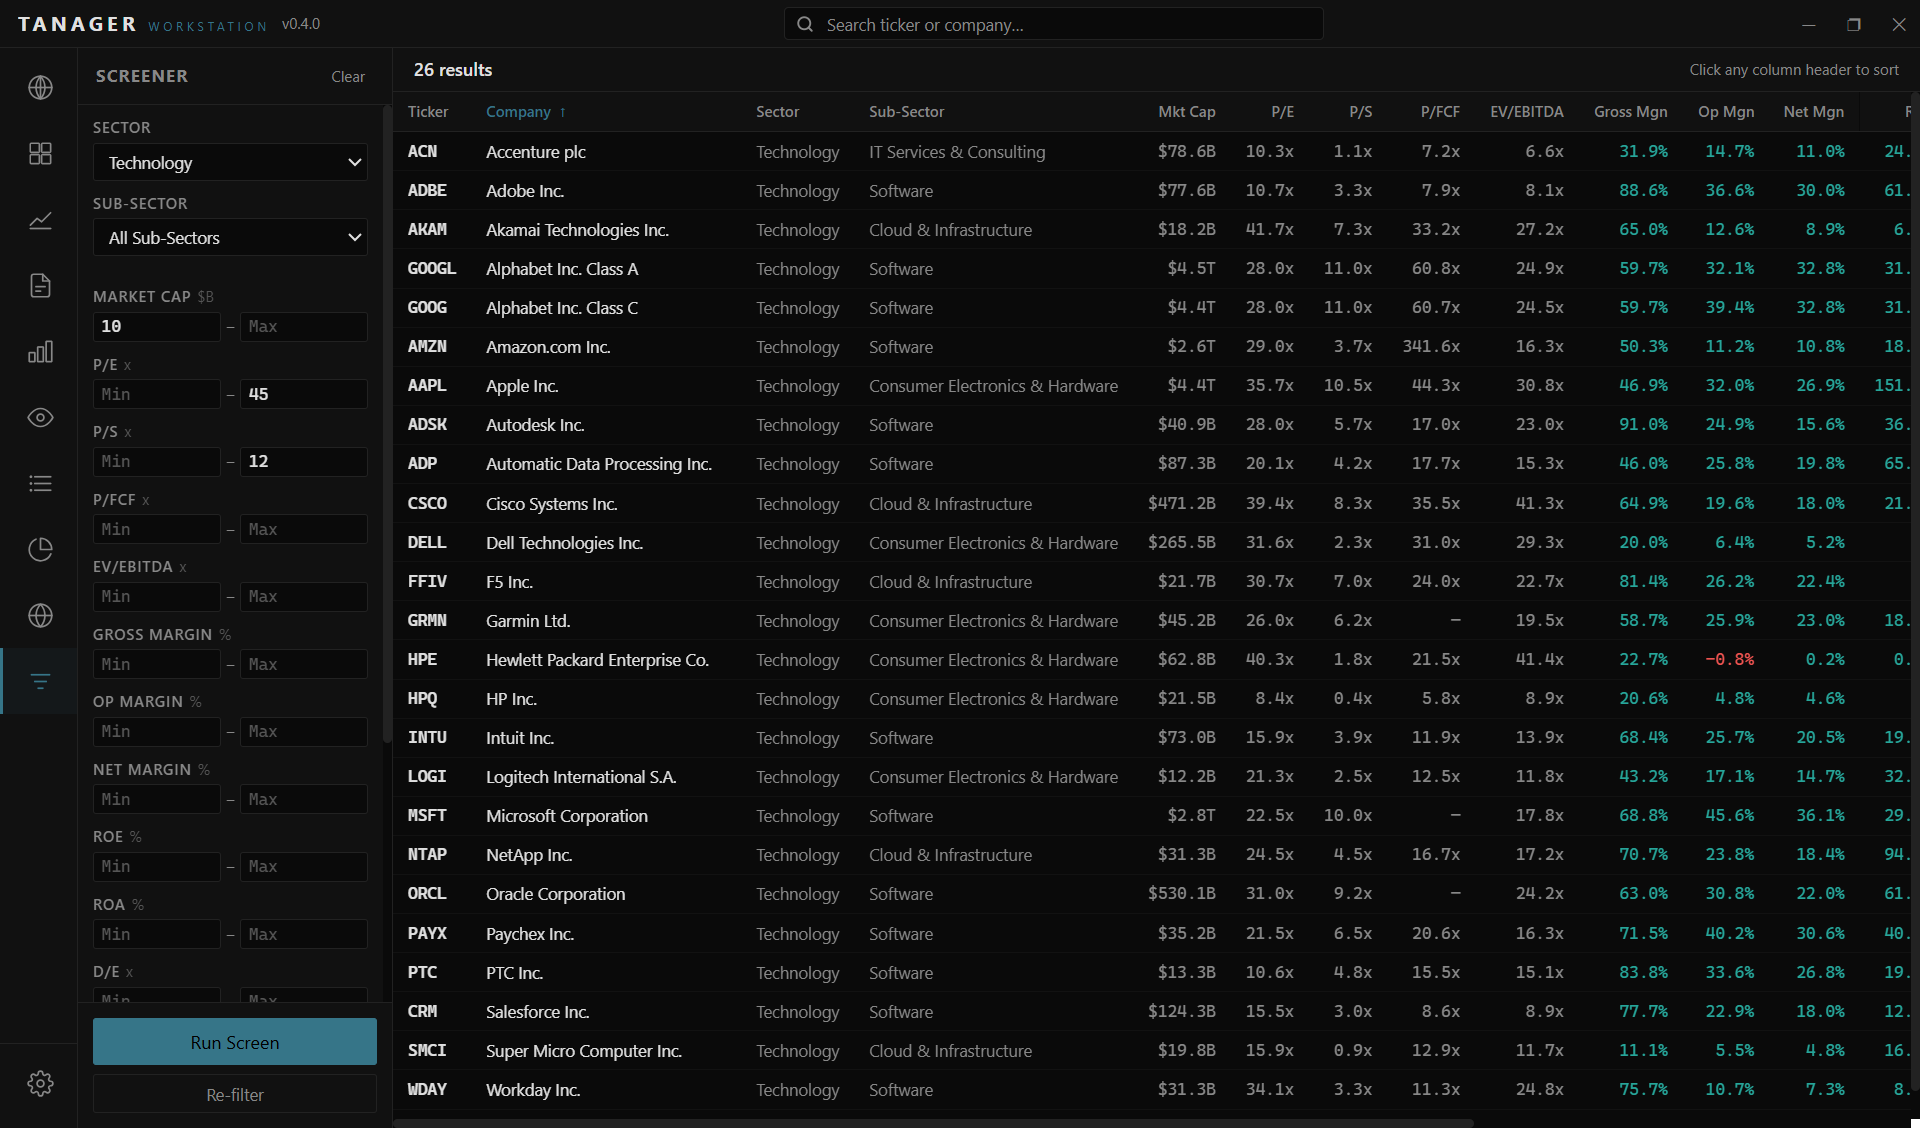Click the ROE Max field
The image size is (1920, 1128).
(x=304, y=867)
